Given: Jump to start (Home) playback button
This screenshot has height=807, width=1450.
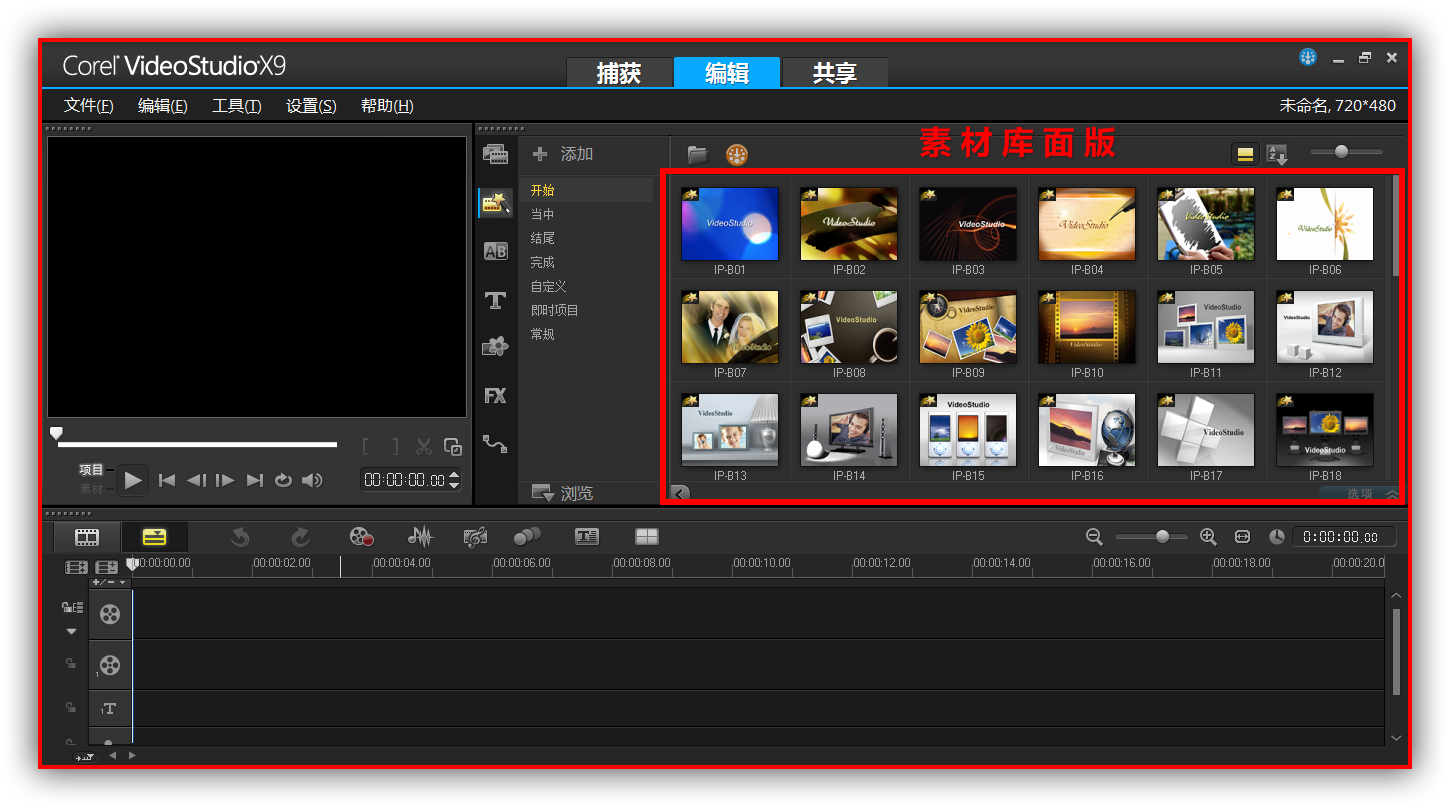Looking at the screenshot, I should pyautogui.click(x=167, y=480).
